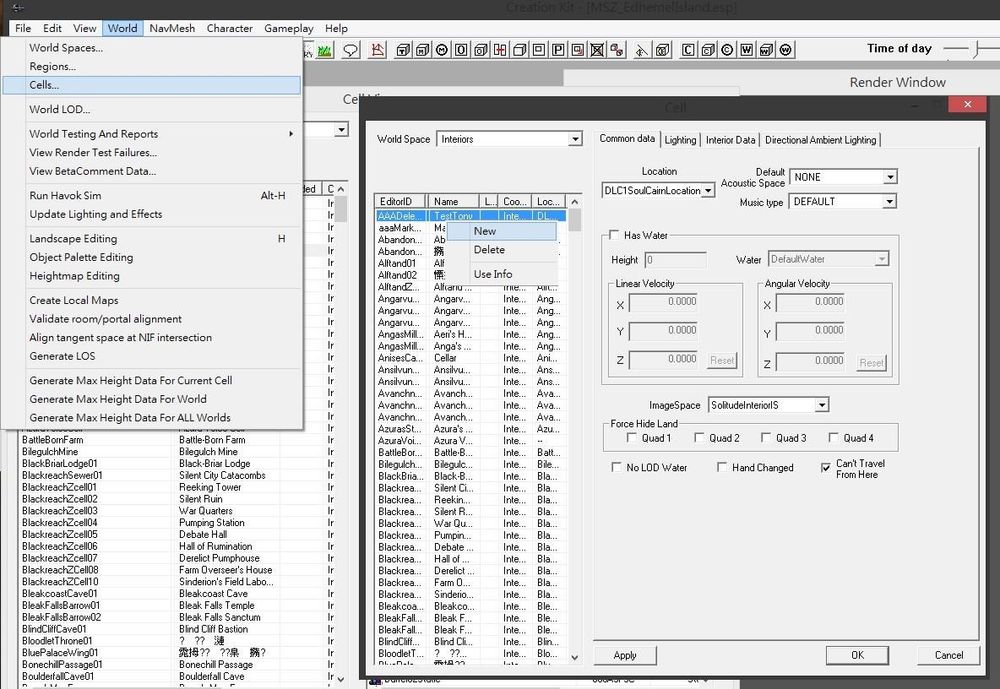
Task: Switch to the Interior Data tab
Action: click(x=730, y=140)
